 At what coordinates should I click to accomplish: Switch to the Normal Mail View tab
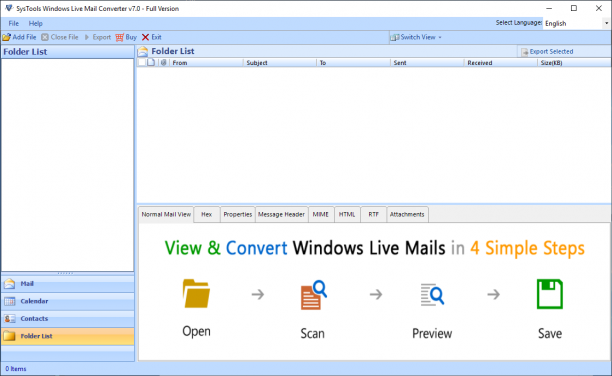166,214
